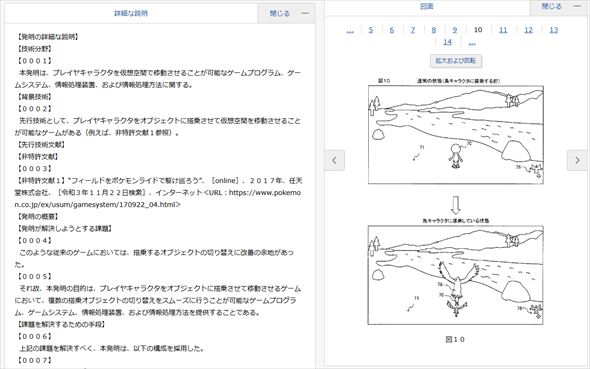Click the 閉じる button in the 図面 panel
Screen dimensions: 590x369
click(x=551, y=6)
